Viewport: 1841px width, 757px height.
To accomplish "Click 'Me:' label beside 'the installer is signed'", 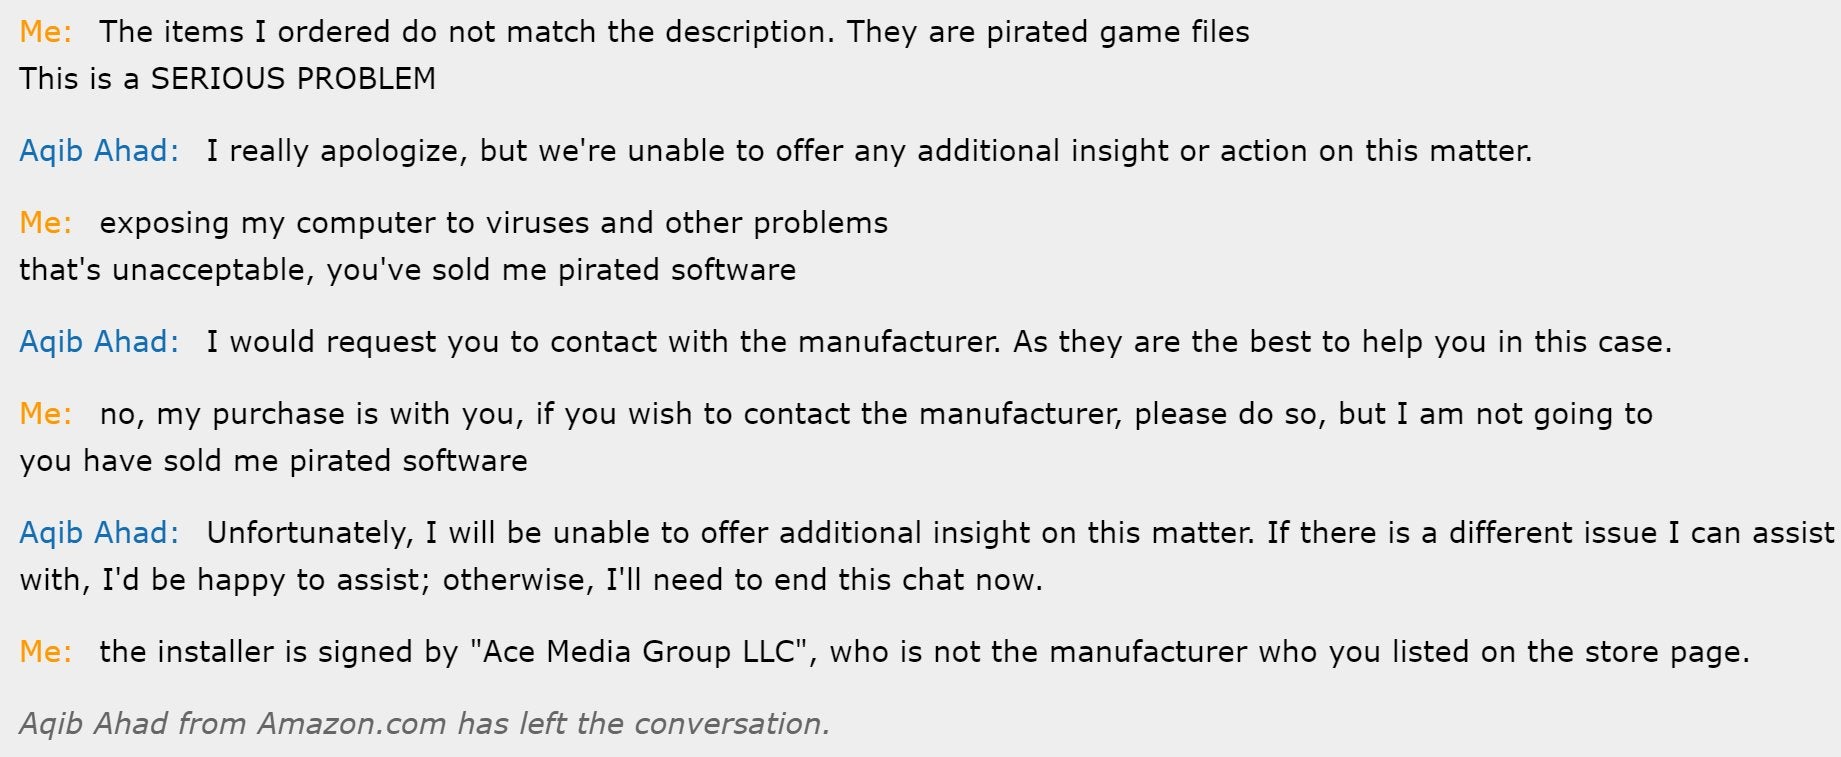I will point(45,652).
